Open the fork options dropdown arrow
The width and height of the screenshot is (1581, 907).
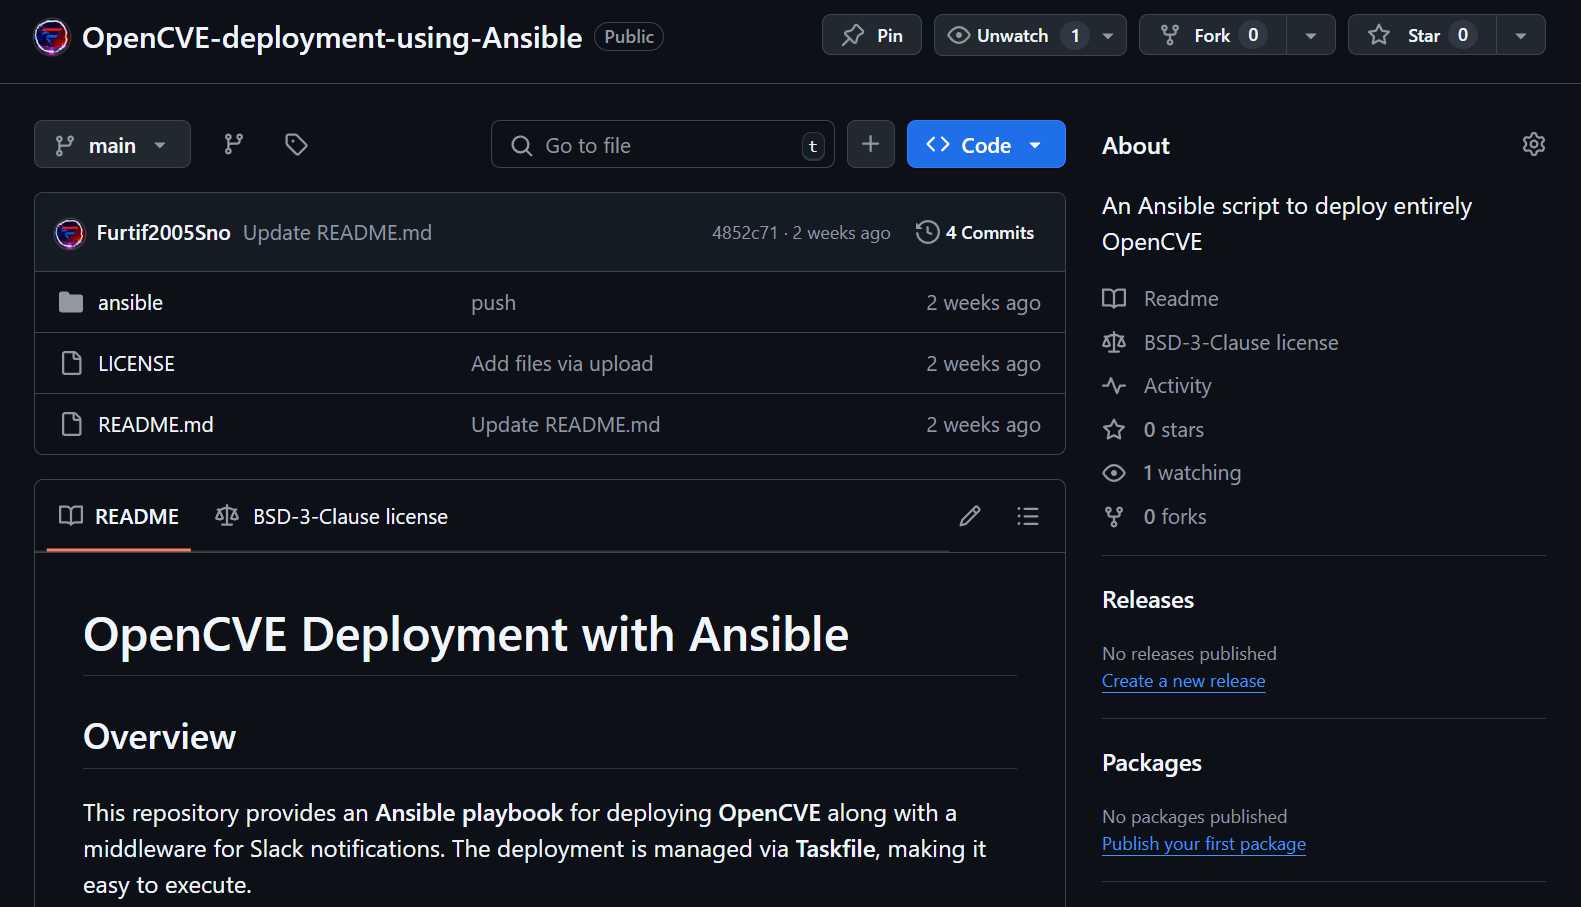(1311, 35)
